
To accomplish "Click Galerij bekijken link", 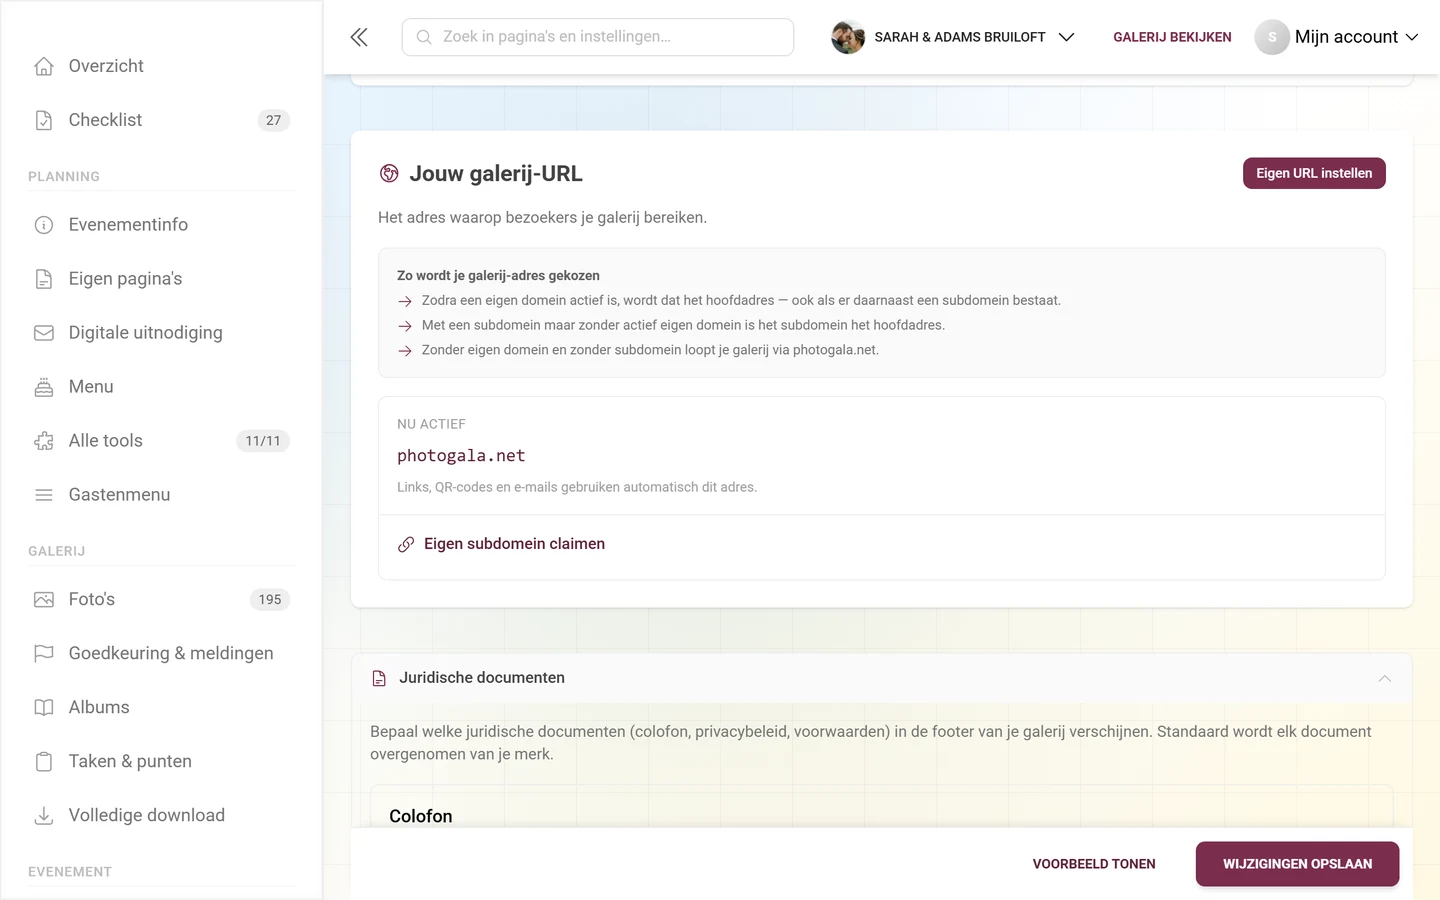I will pyautogui.click(x=1172, y=37).
